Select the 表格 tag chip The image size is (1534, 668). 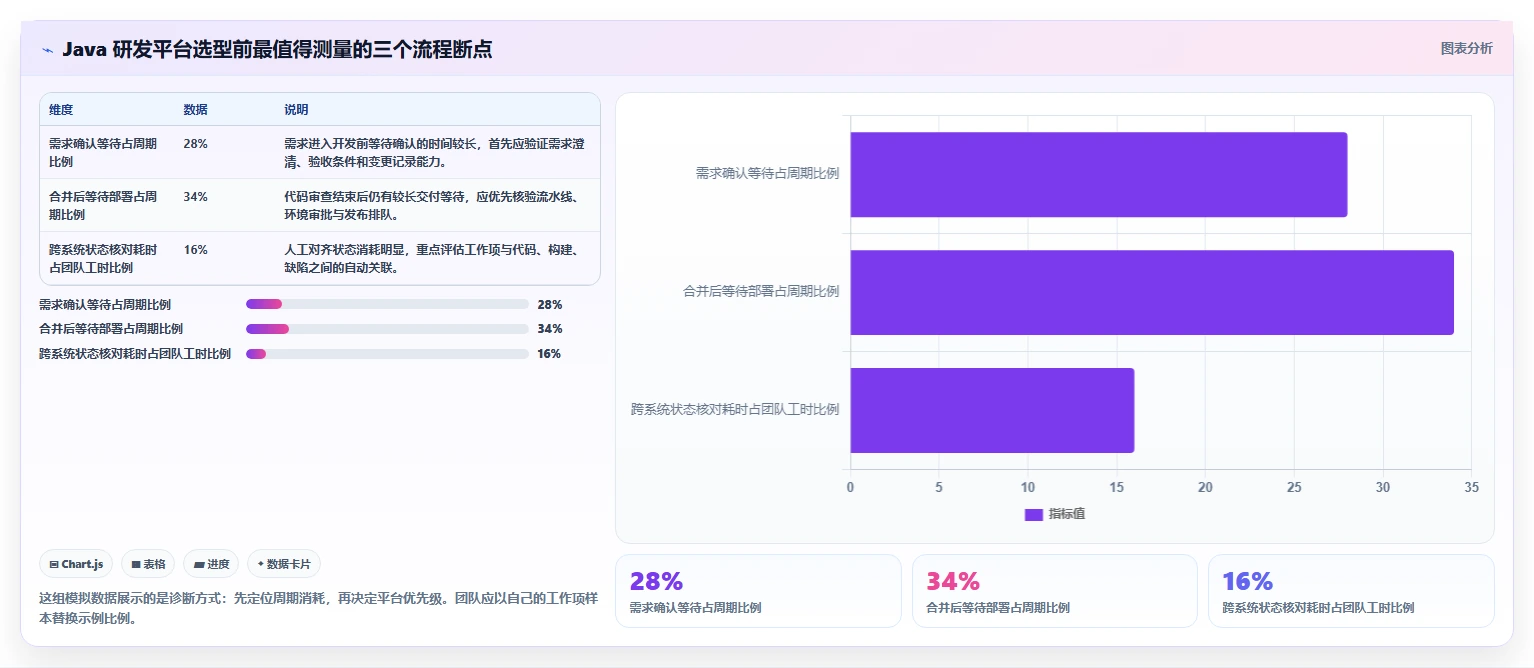148,564
